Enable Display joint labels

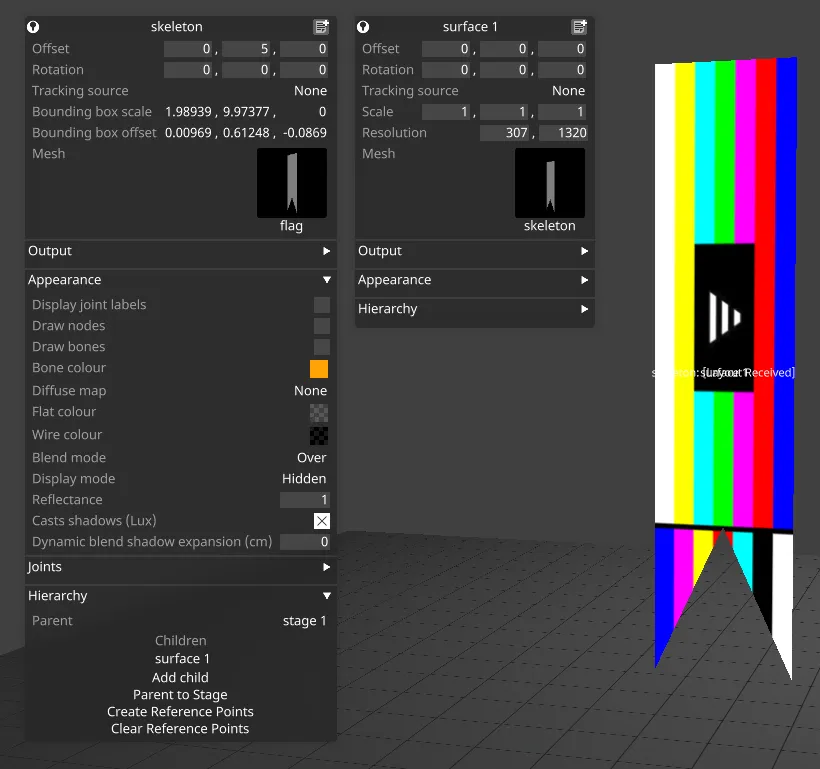321,304
